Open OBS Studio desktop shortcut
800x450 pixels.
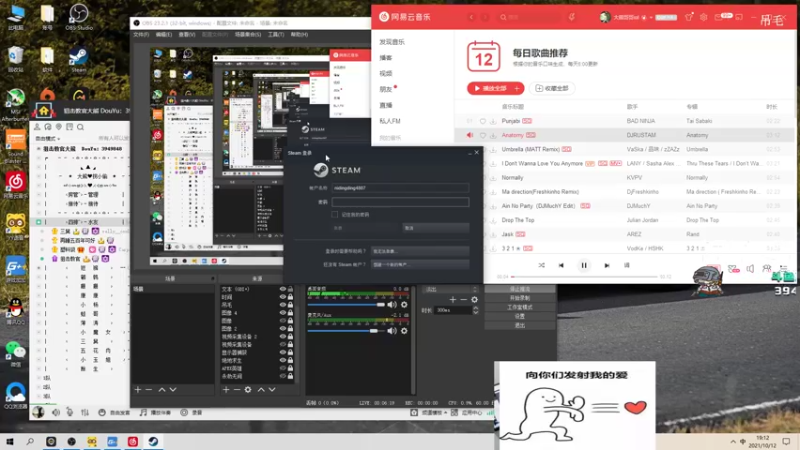coord(79,17)
